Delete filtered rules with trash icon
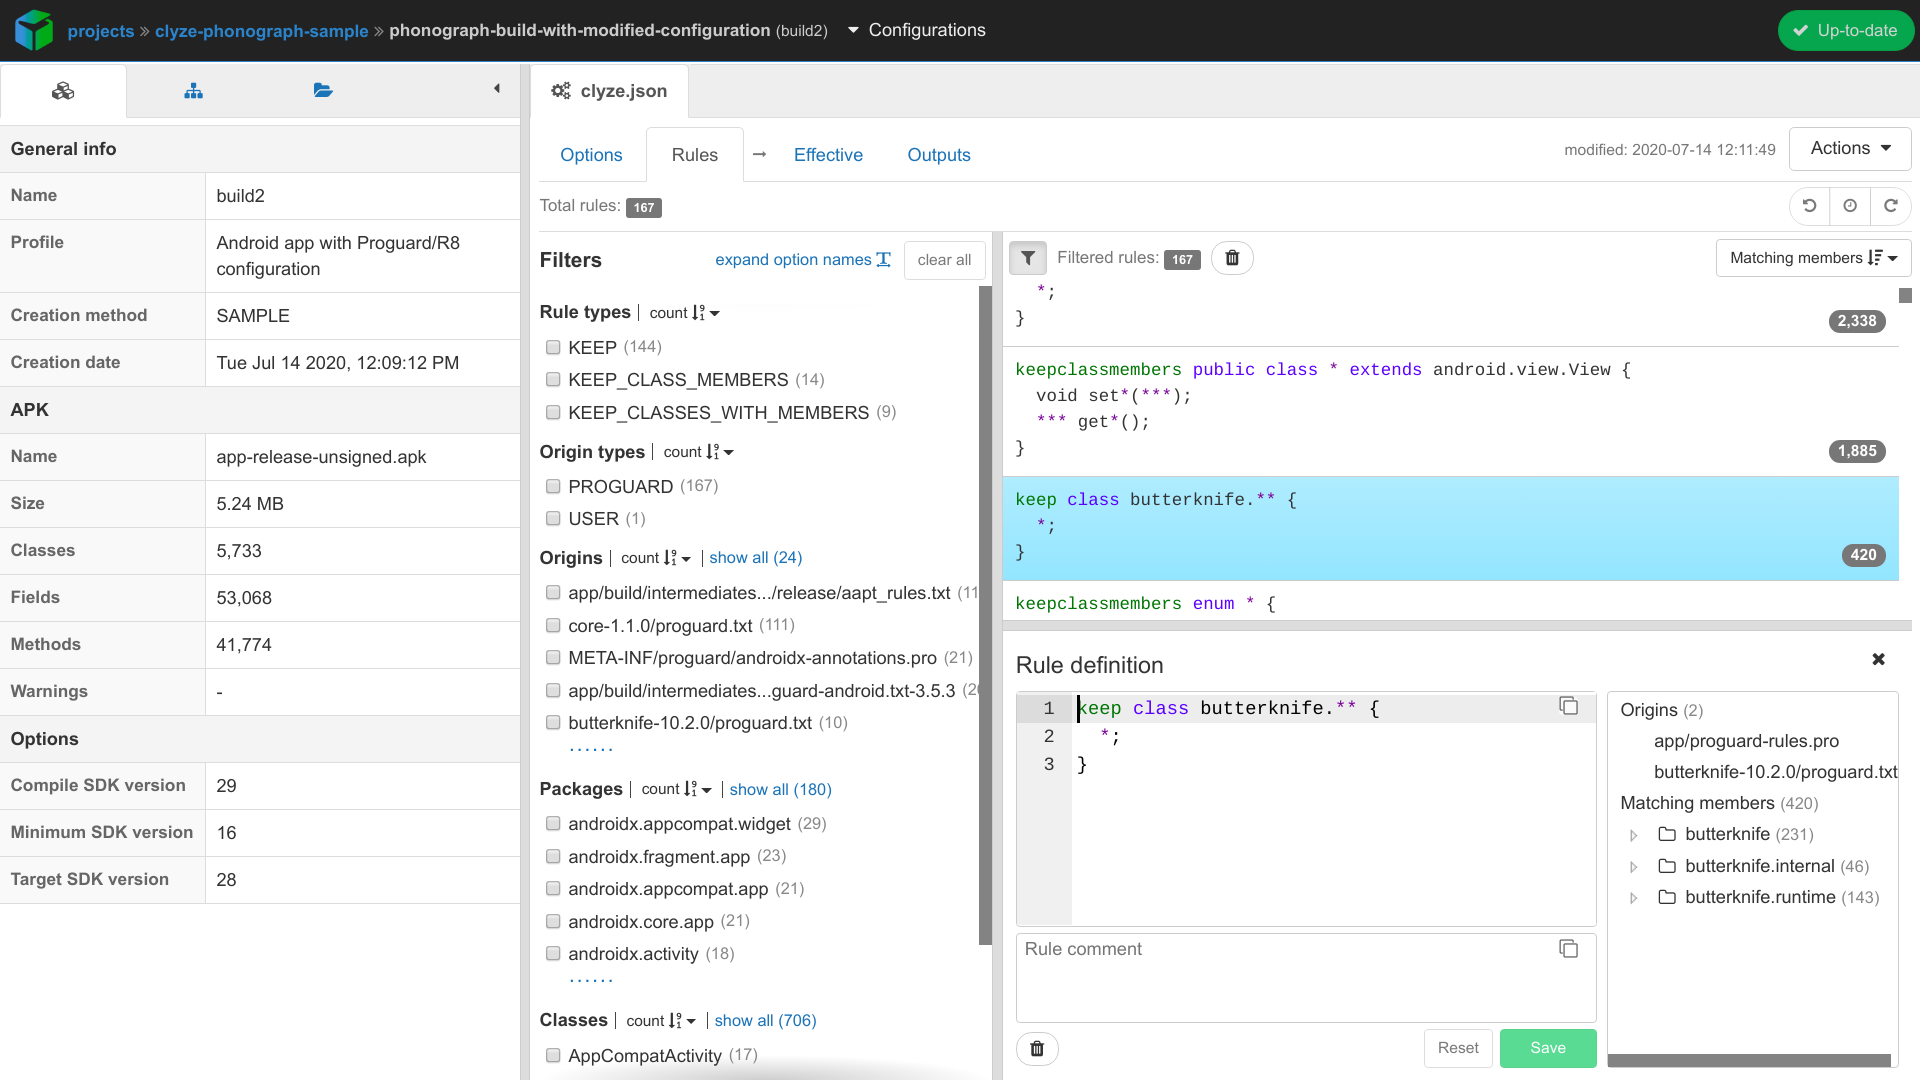The height and width of the screenshot is (1080, 1920). 1232,258
